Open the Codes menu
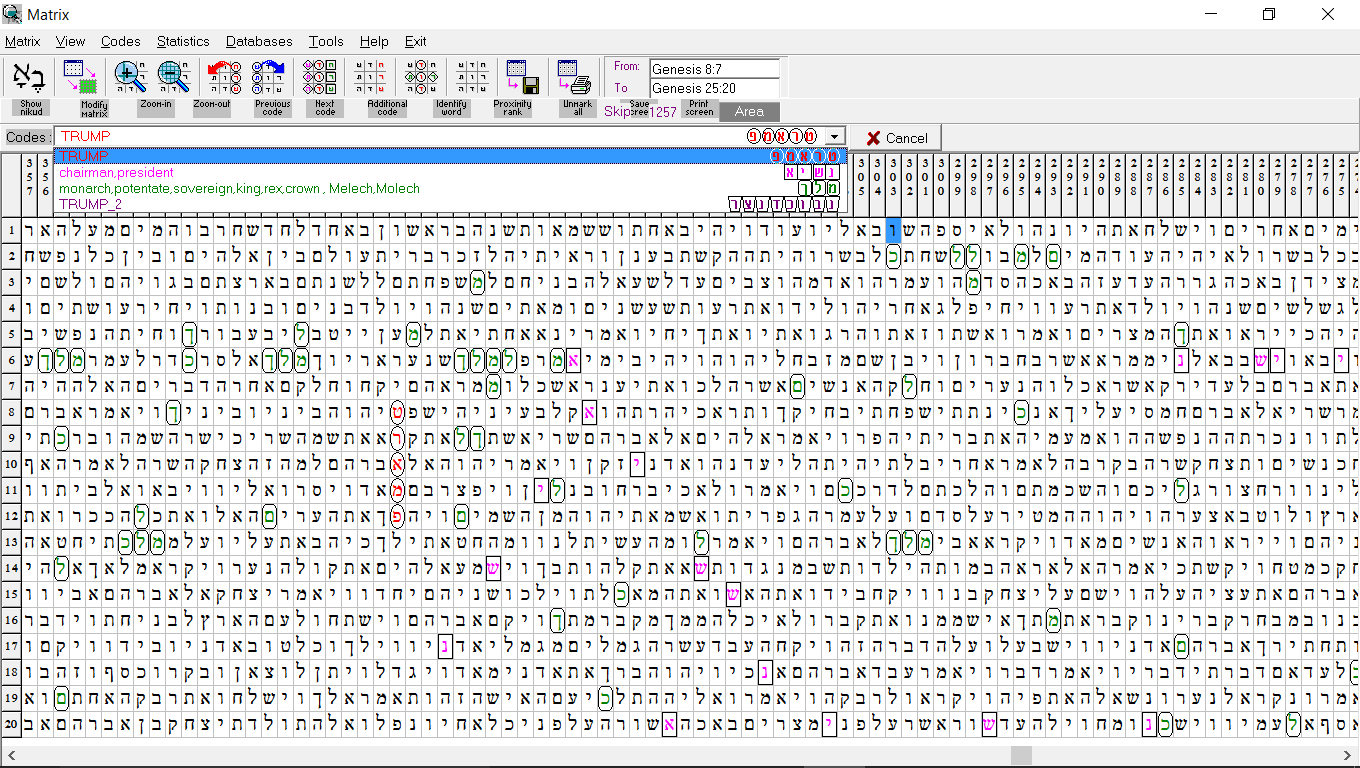1360x768 pixels. [x=120, y=41]
